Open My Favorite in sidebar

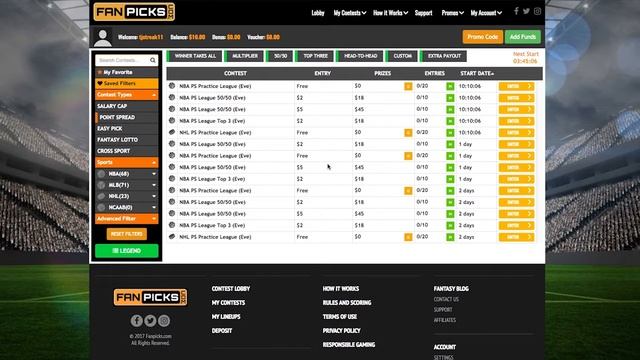point(127,72)
